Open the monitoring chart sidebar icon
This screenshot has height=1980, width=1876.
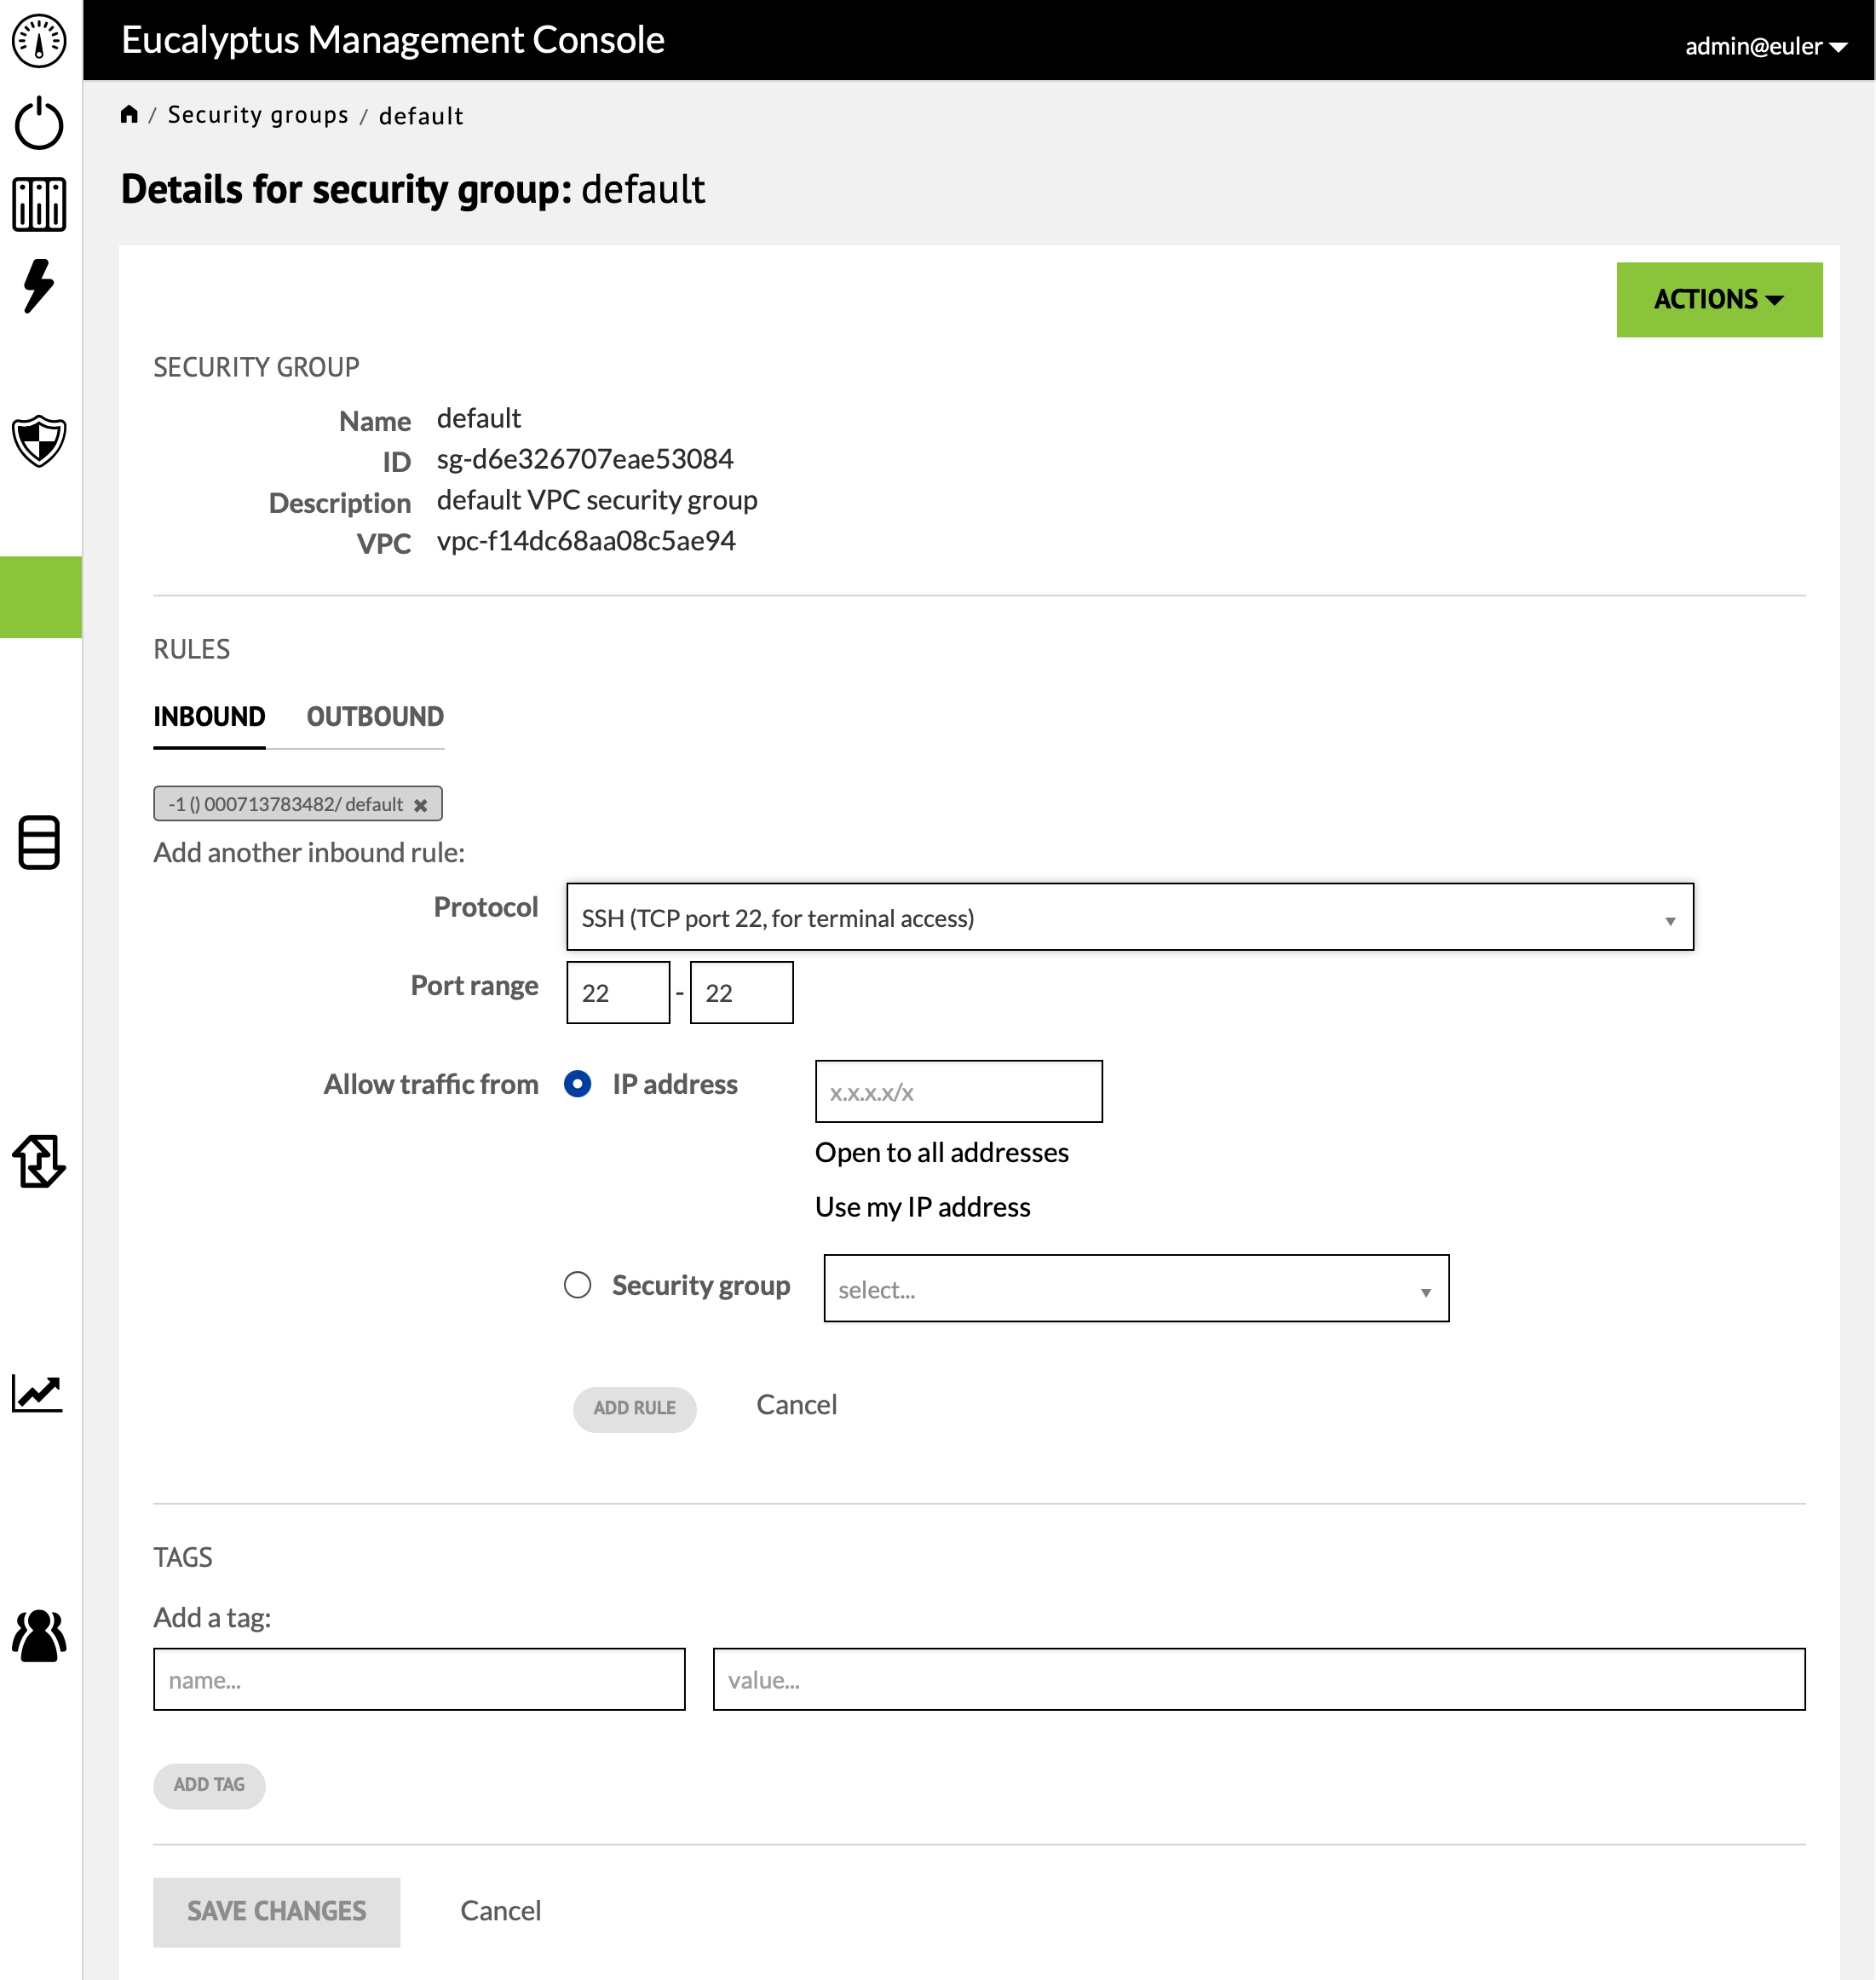tap(38, 1392)
